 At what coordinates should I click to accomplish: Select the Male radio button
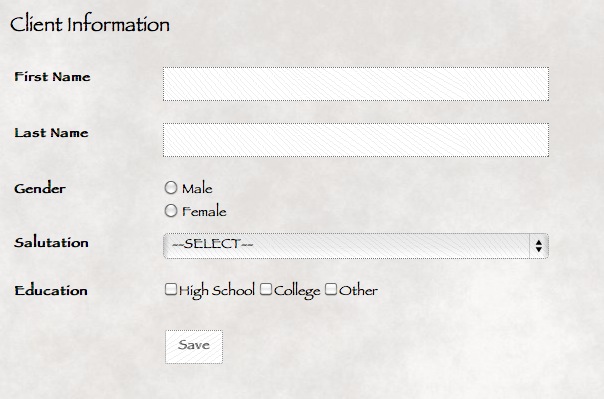pyautogui.click(x=171, y=188)
